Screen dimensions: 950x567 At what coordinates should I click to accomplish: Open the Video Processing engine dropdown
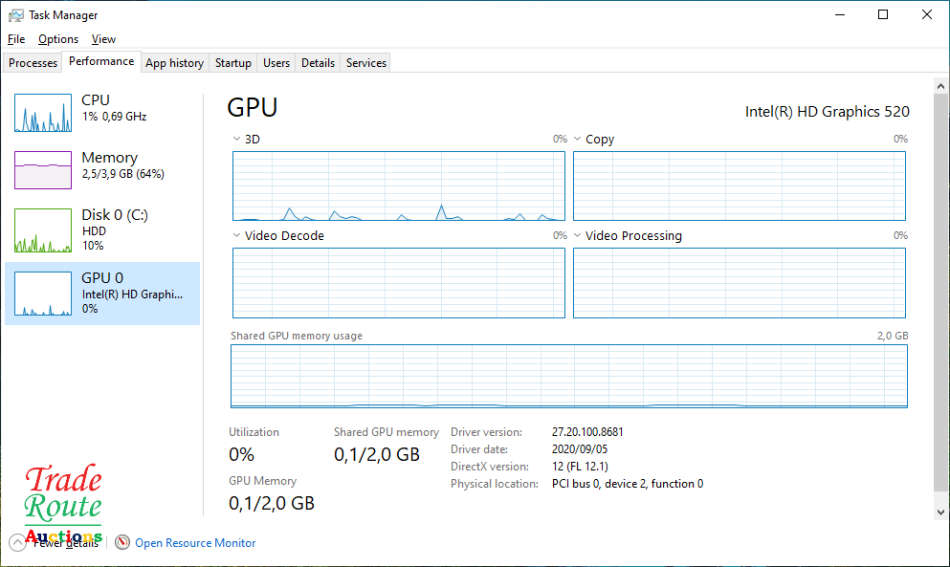pos(577,236)
